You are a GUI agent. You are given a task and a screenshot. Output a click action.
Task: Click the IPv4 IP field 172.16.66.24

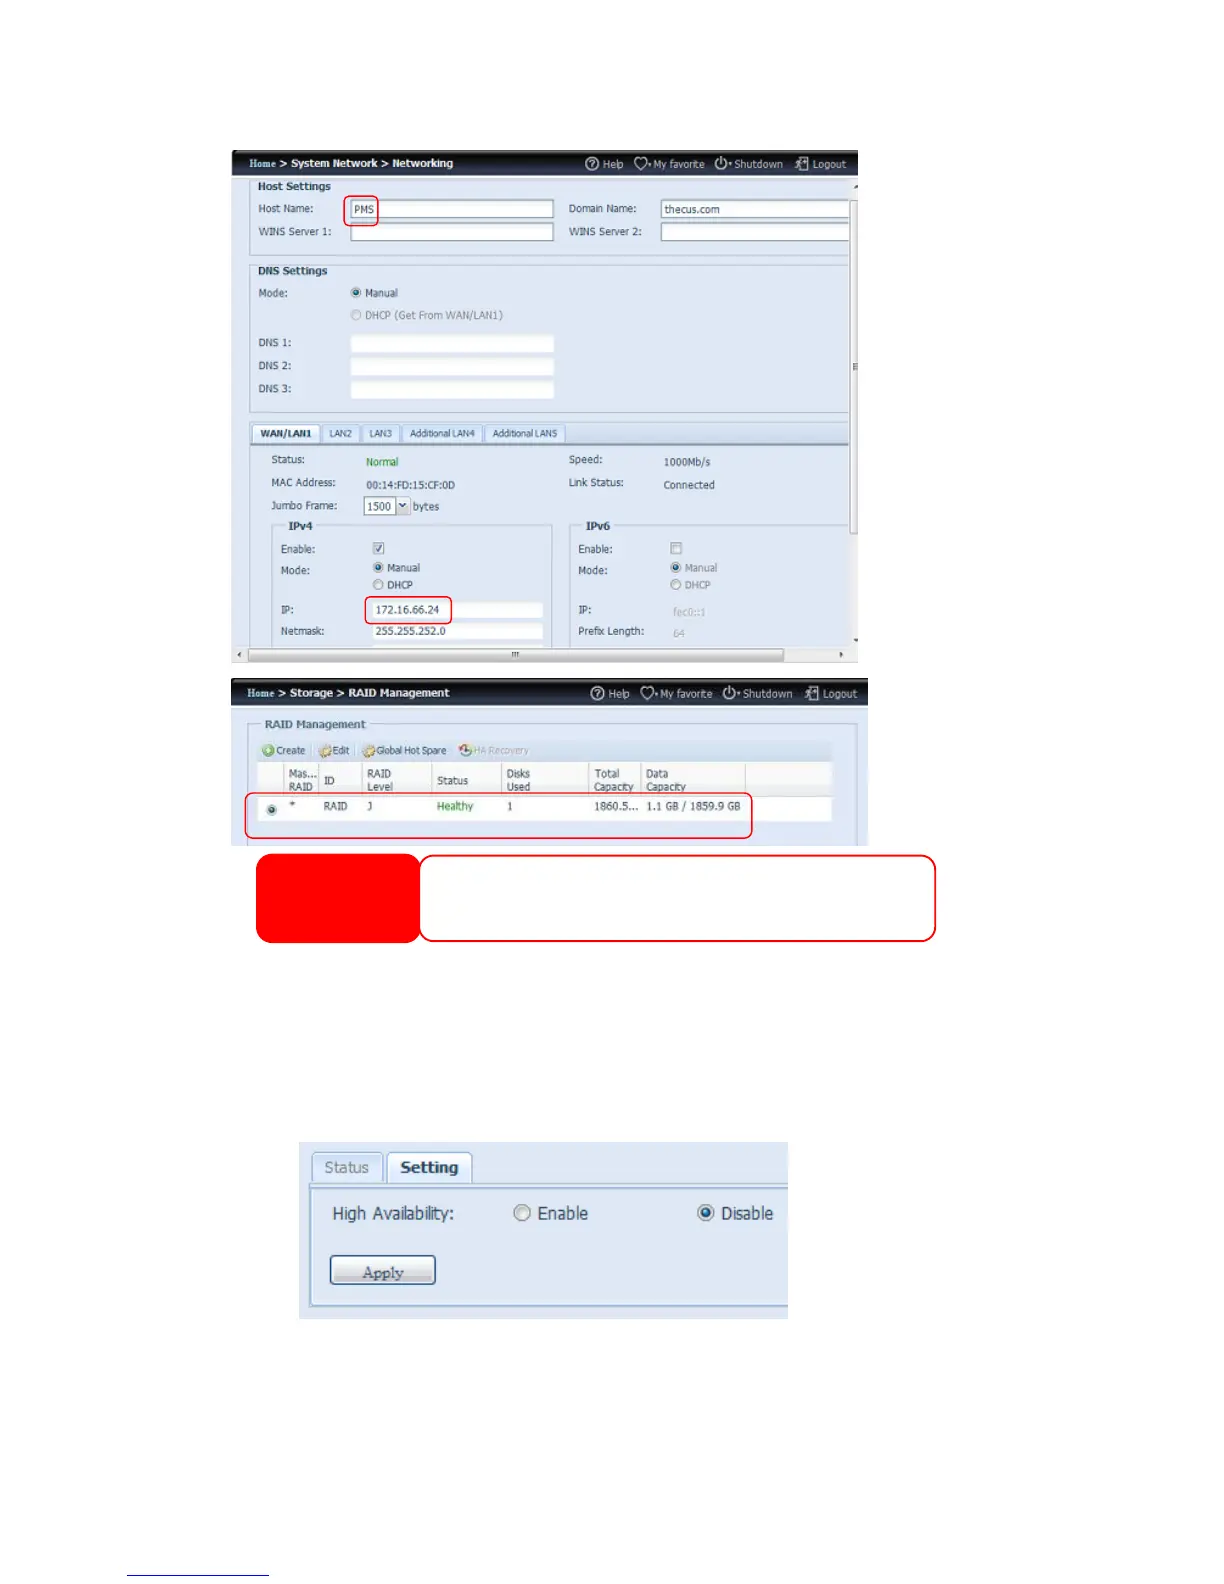(458, 610)
